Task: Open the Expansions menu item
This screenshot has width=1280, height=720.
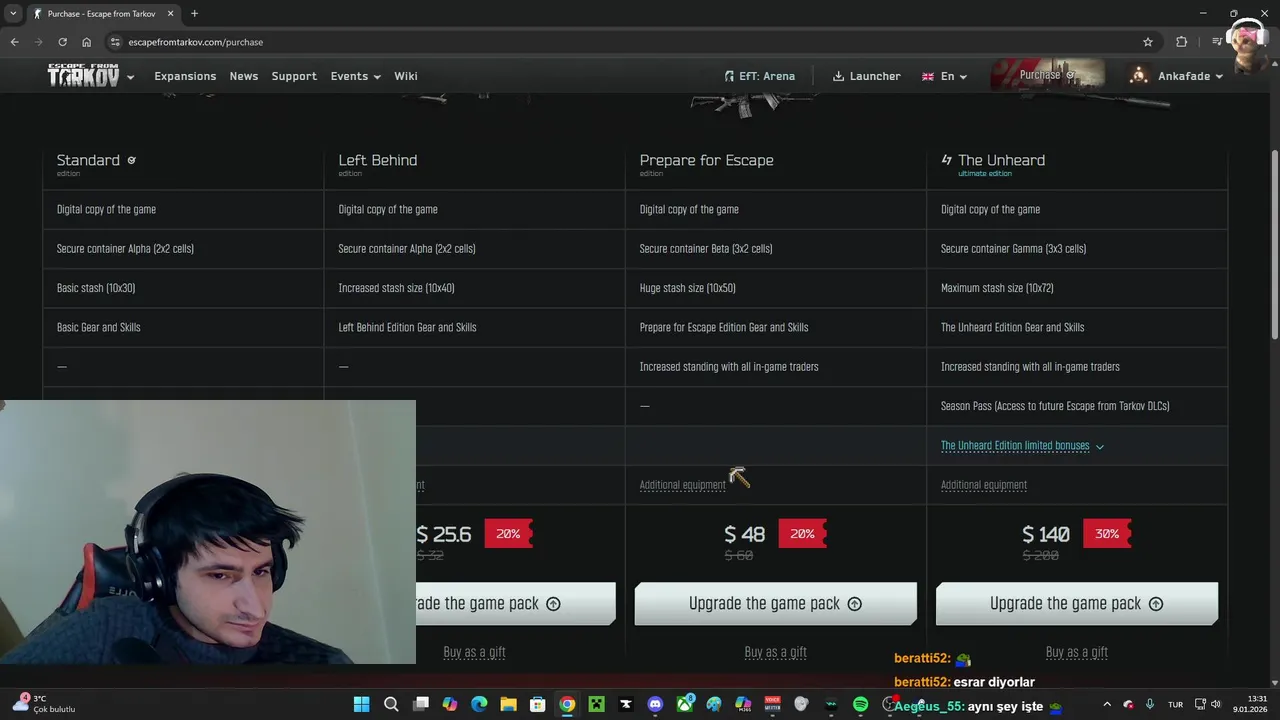Action: coord(185,76)
